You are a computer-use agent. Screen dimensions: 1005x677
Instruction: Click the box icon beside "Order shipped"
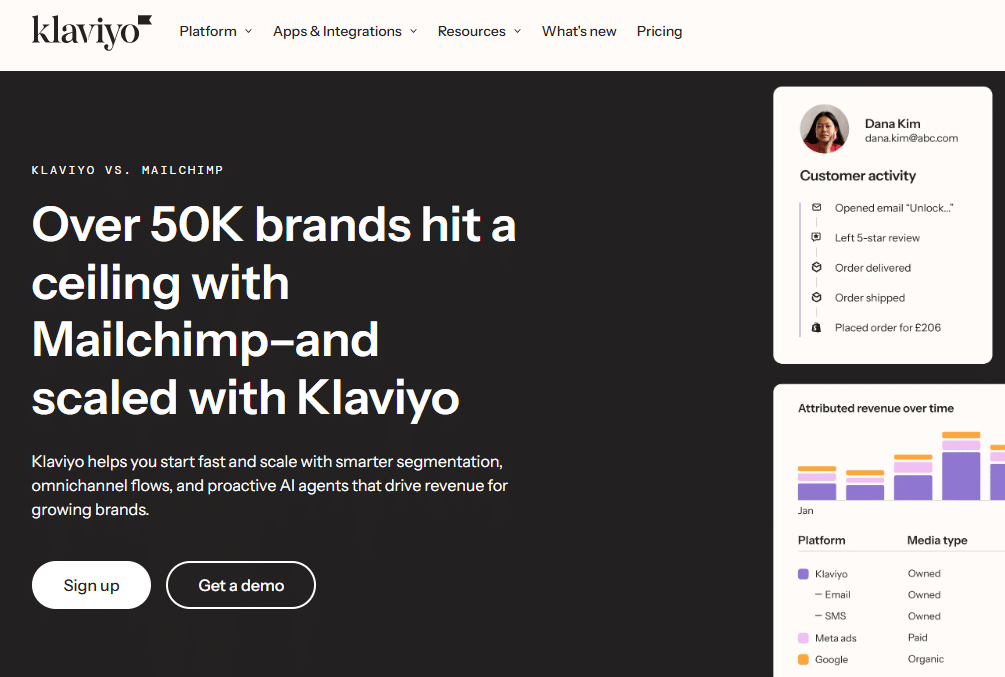816,297
